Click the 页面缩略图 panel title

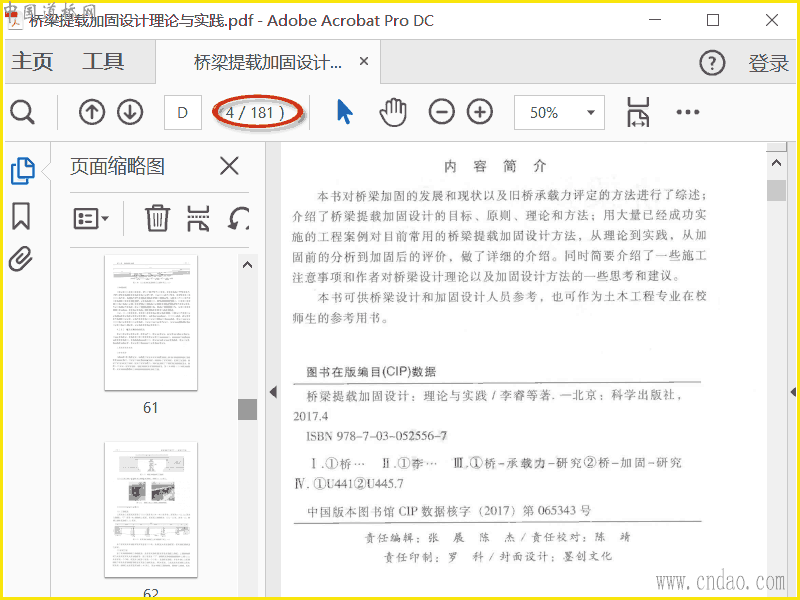pyautogui.click(x=117, y=166)
